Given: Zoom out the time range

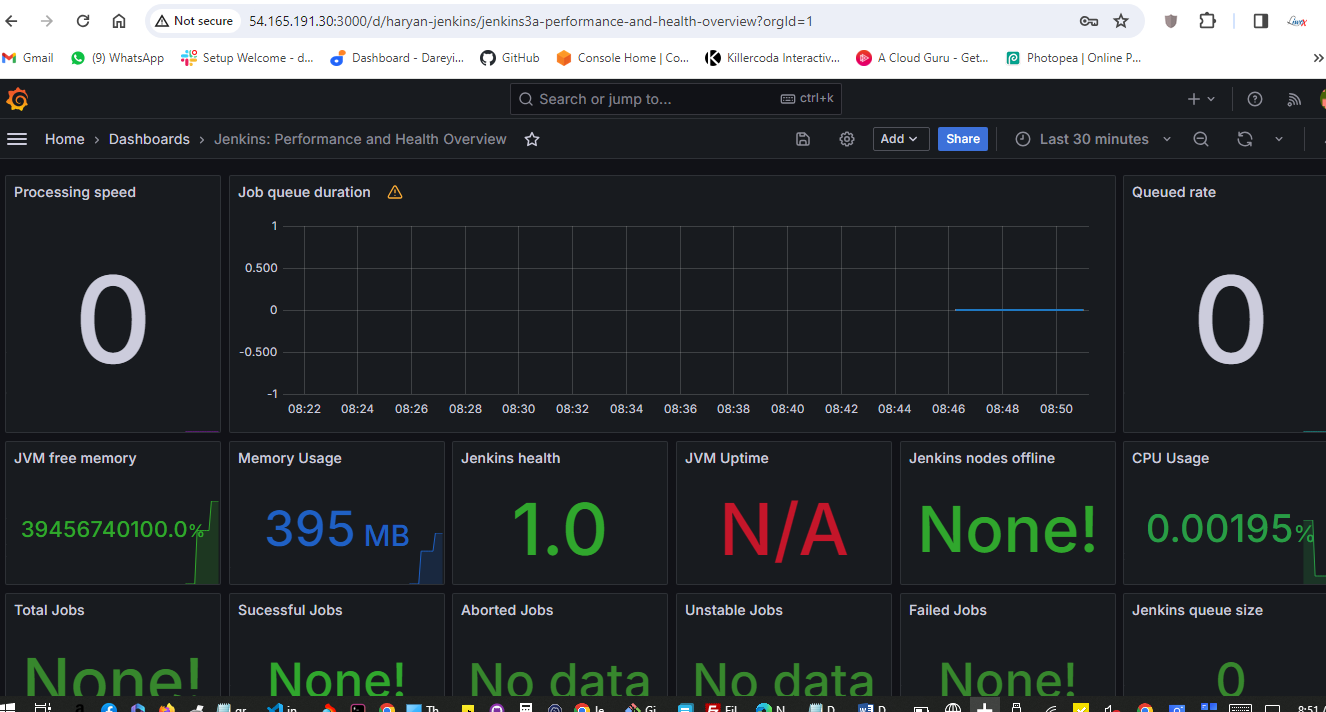Looking at the screenshot, I should 1201,139.
